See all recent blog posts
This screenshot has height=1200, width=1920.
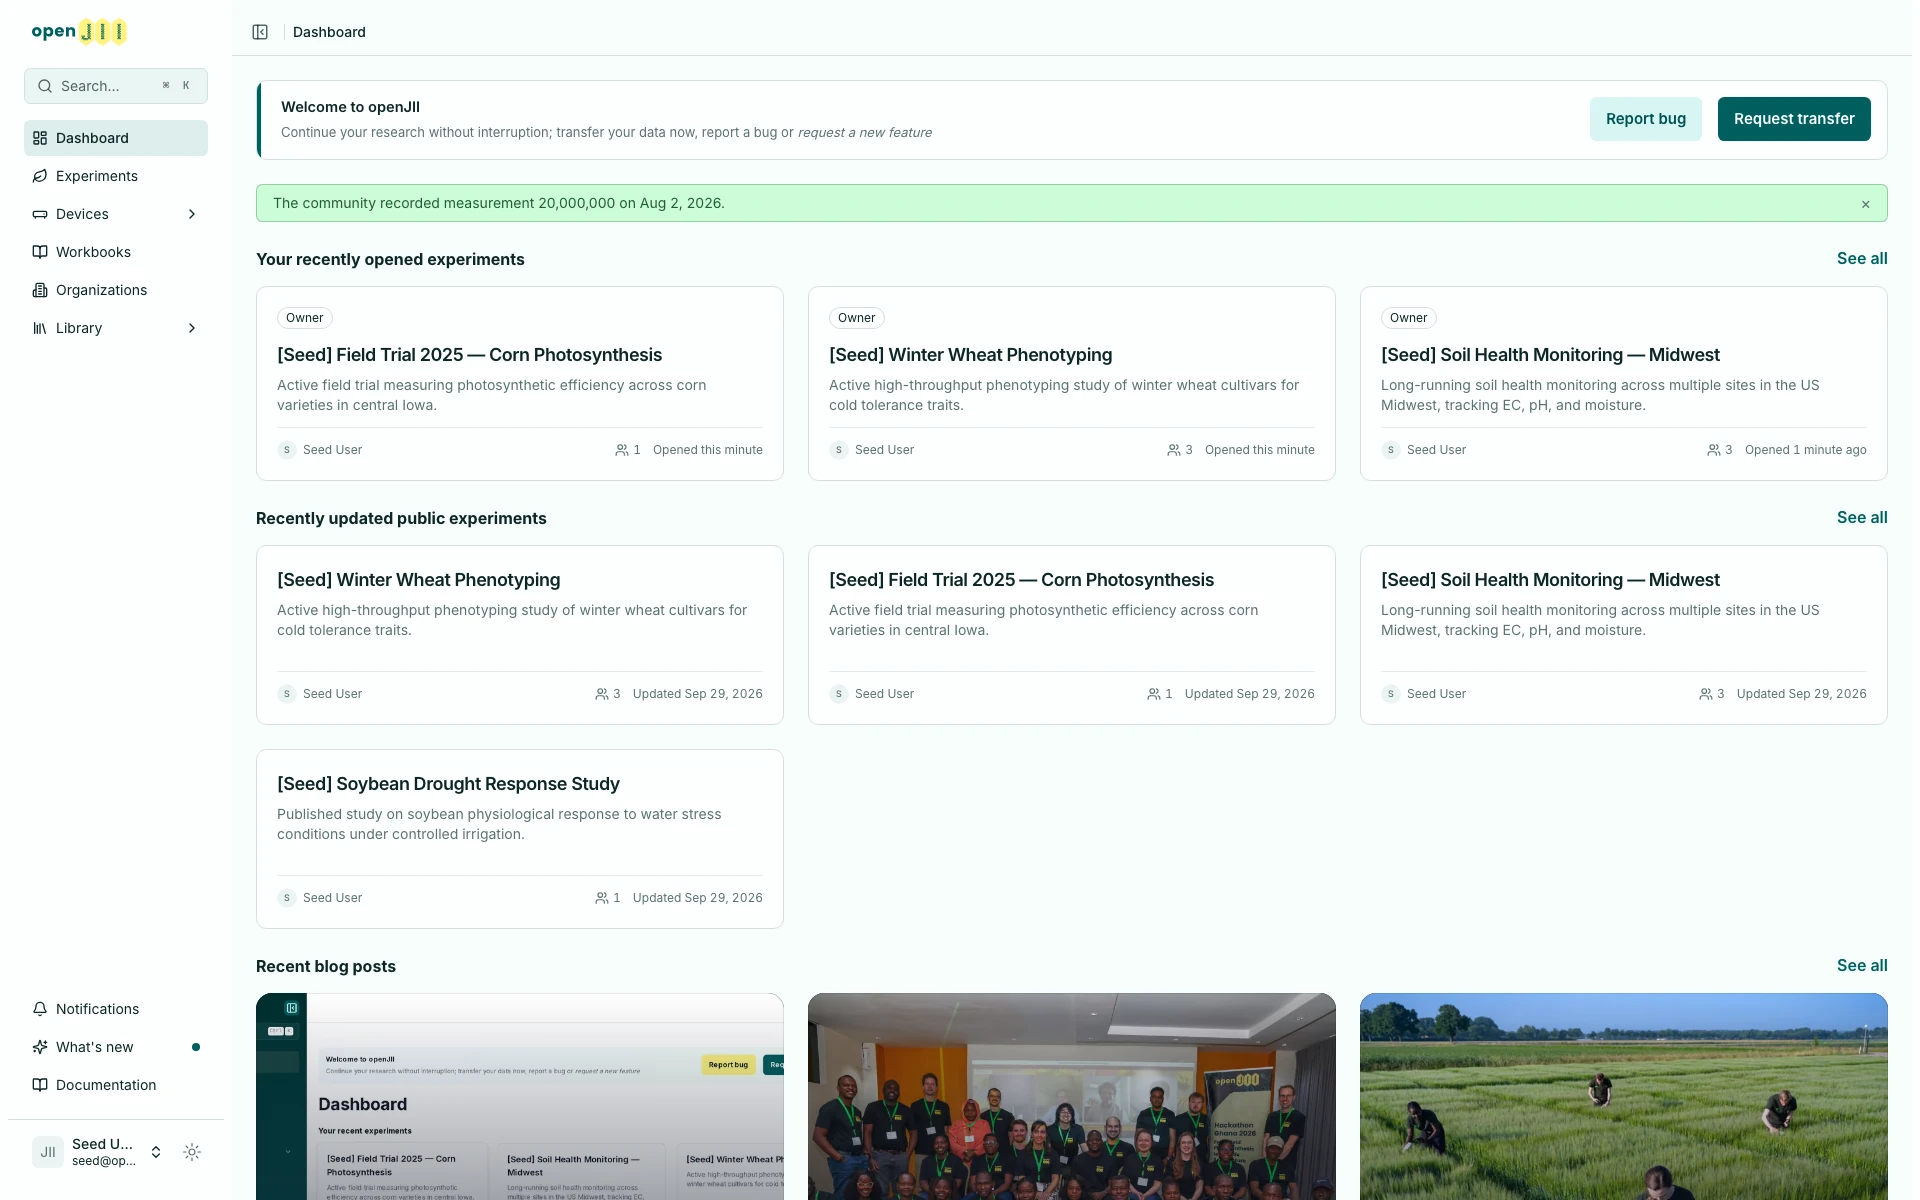point(1862,965)
